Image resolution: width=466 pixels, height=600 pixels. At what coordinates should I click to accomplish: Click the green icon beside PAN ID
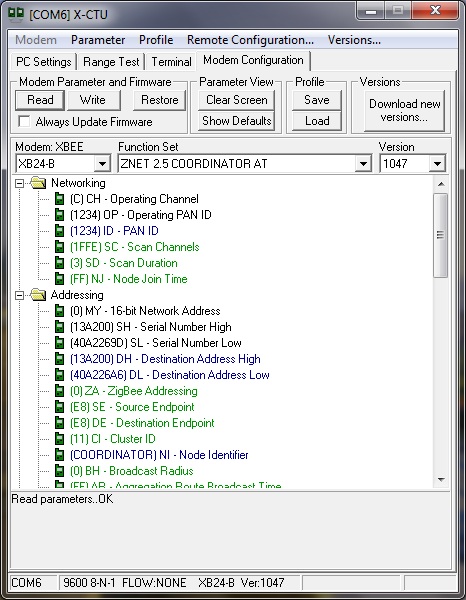tap(59, 231)
